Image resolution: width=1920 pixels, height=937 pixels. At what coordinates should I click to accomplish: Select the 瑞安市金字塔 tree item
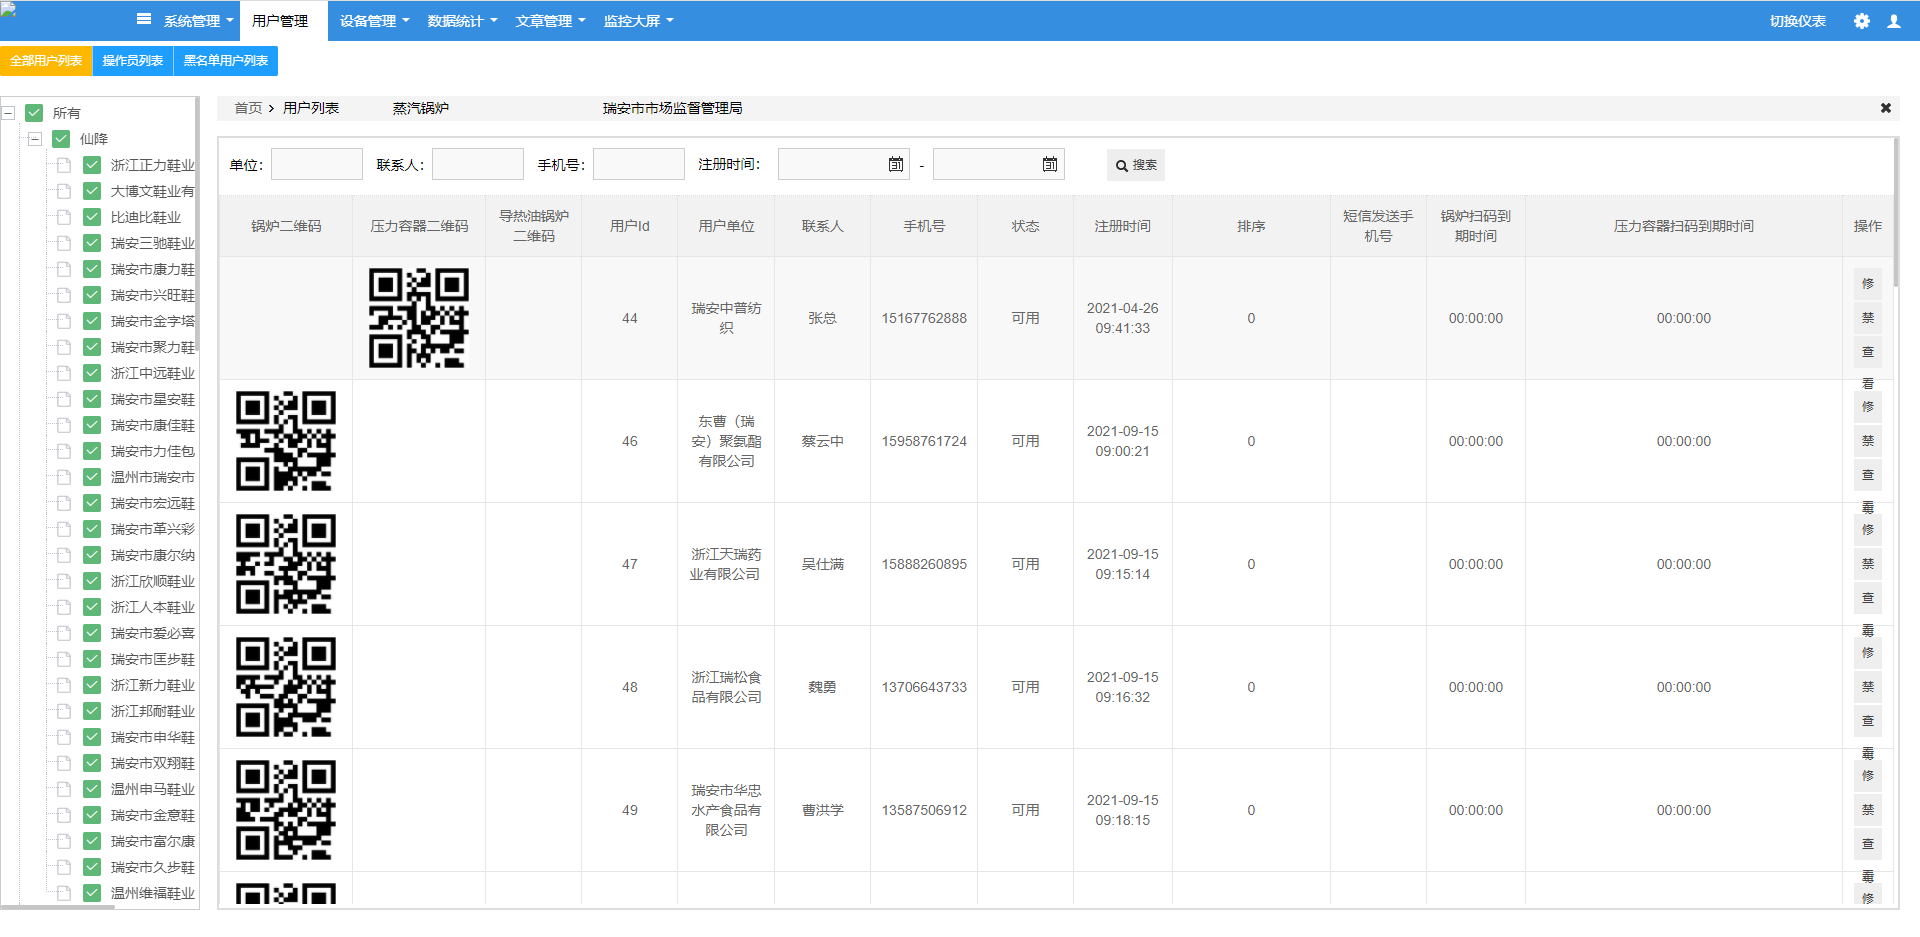pos(152,321)
